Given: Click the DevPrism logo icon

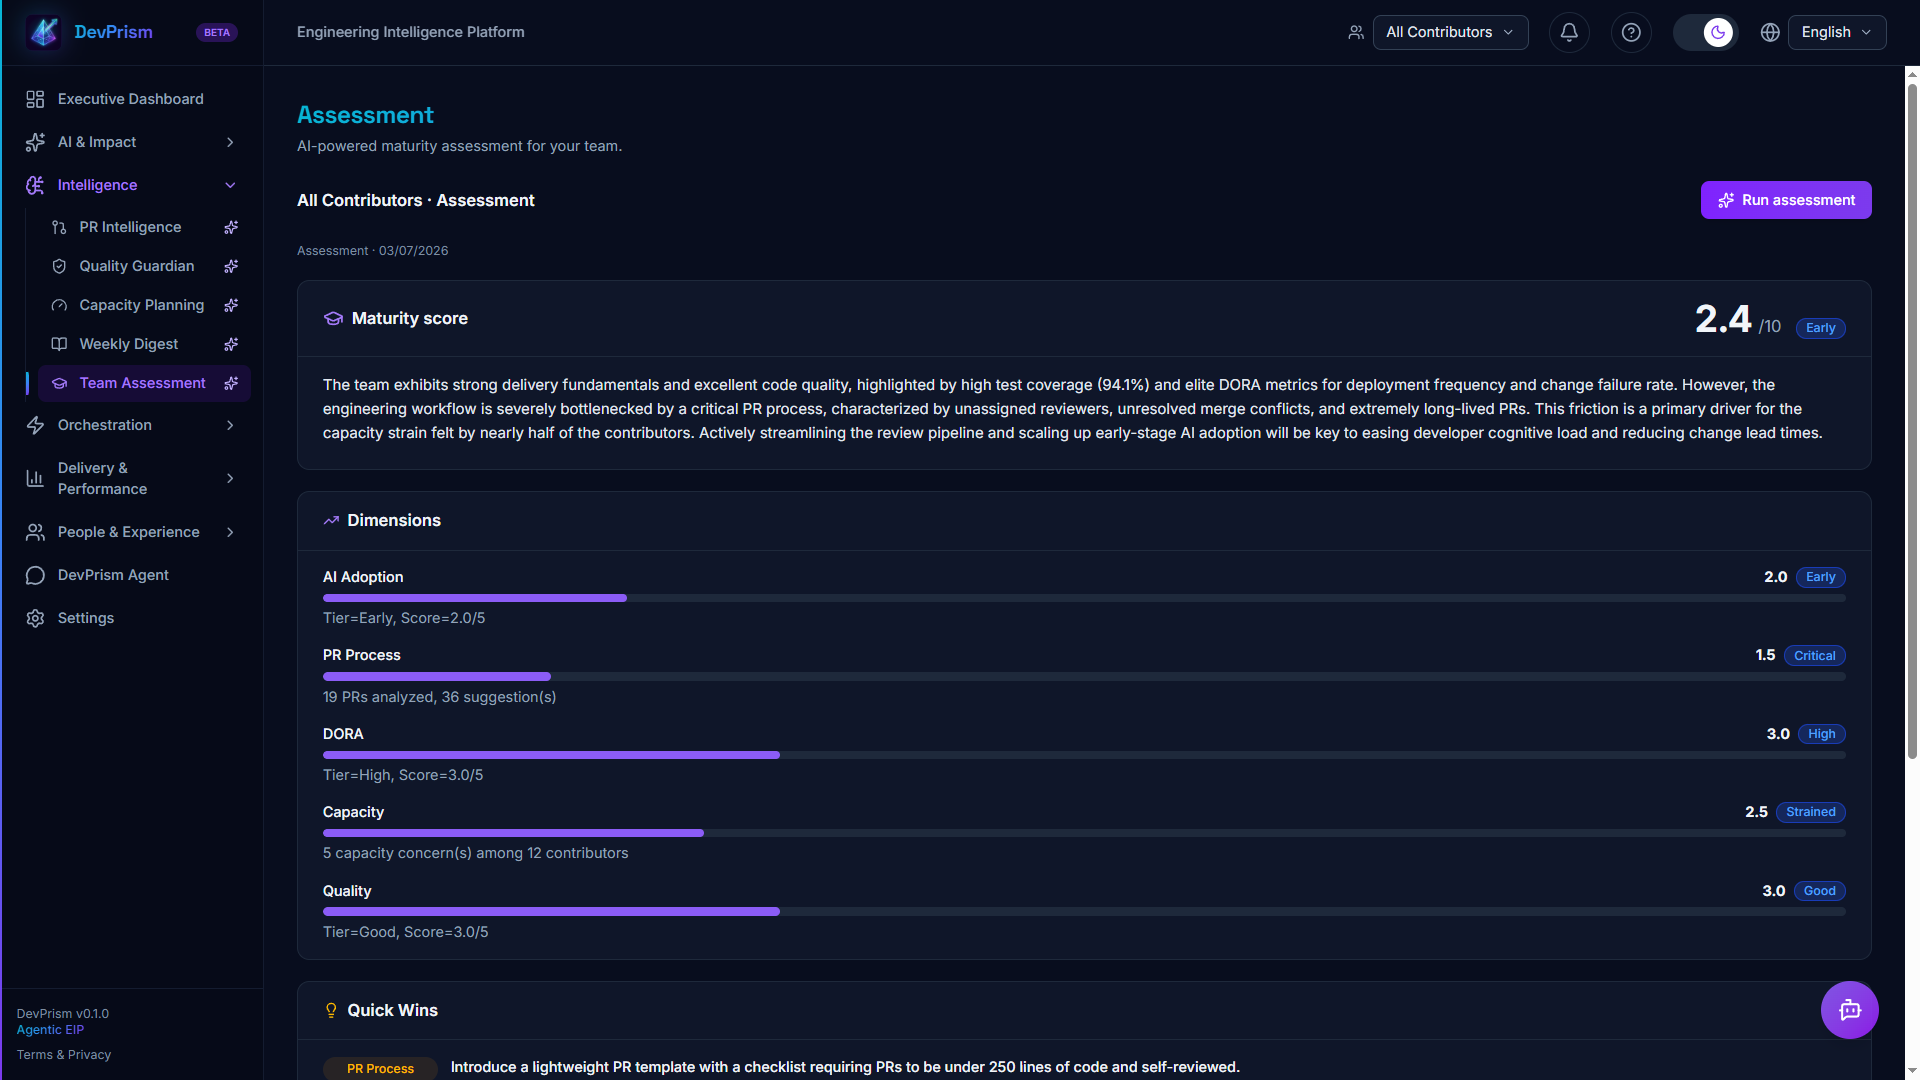Looking at the screenshot, I should point(44,32).
